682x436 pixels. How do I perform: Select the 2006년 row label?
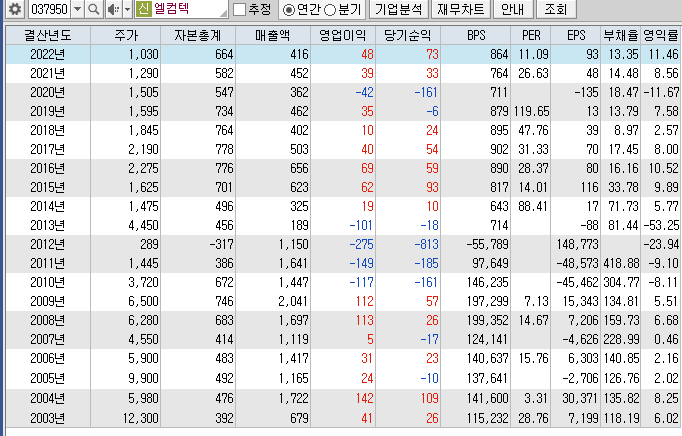(x=47, y=359)
